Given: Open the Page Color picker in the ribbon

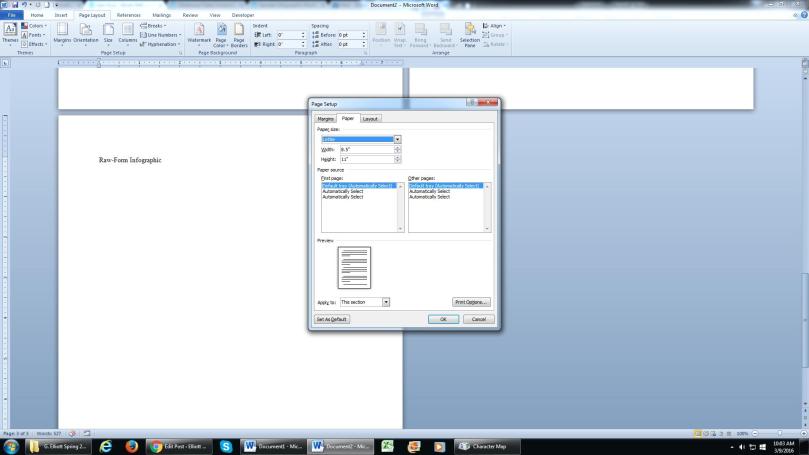Looking at the screenshot, I should click(221, 33).
